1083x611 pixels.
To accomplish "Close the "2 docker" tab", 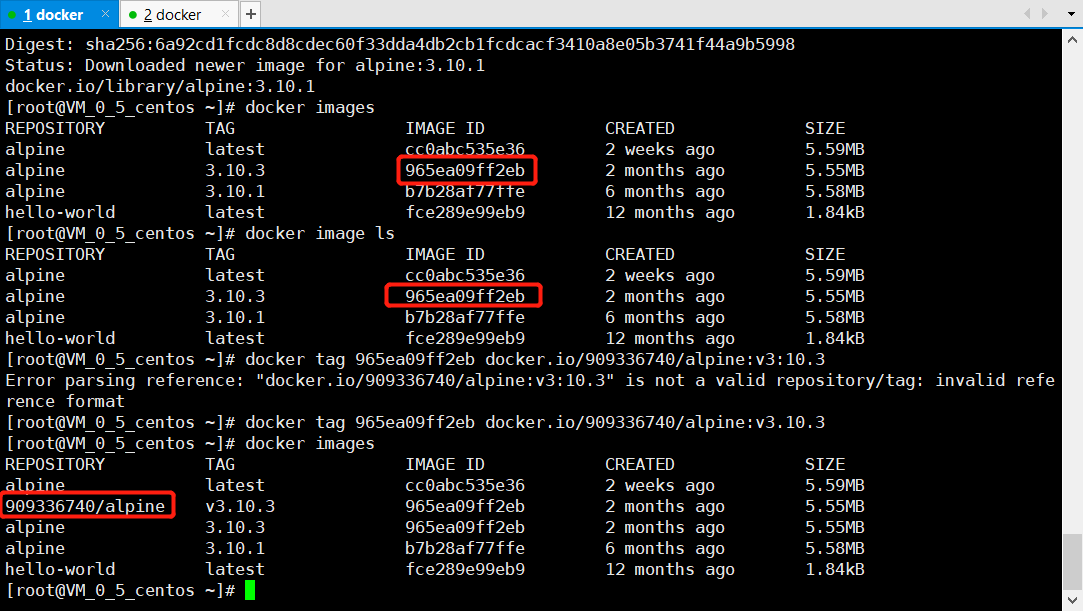I will [225, 14].
